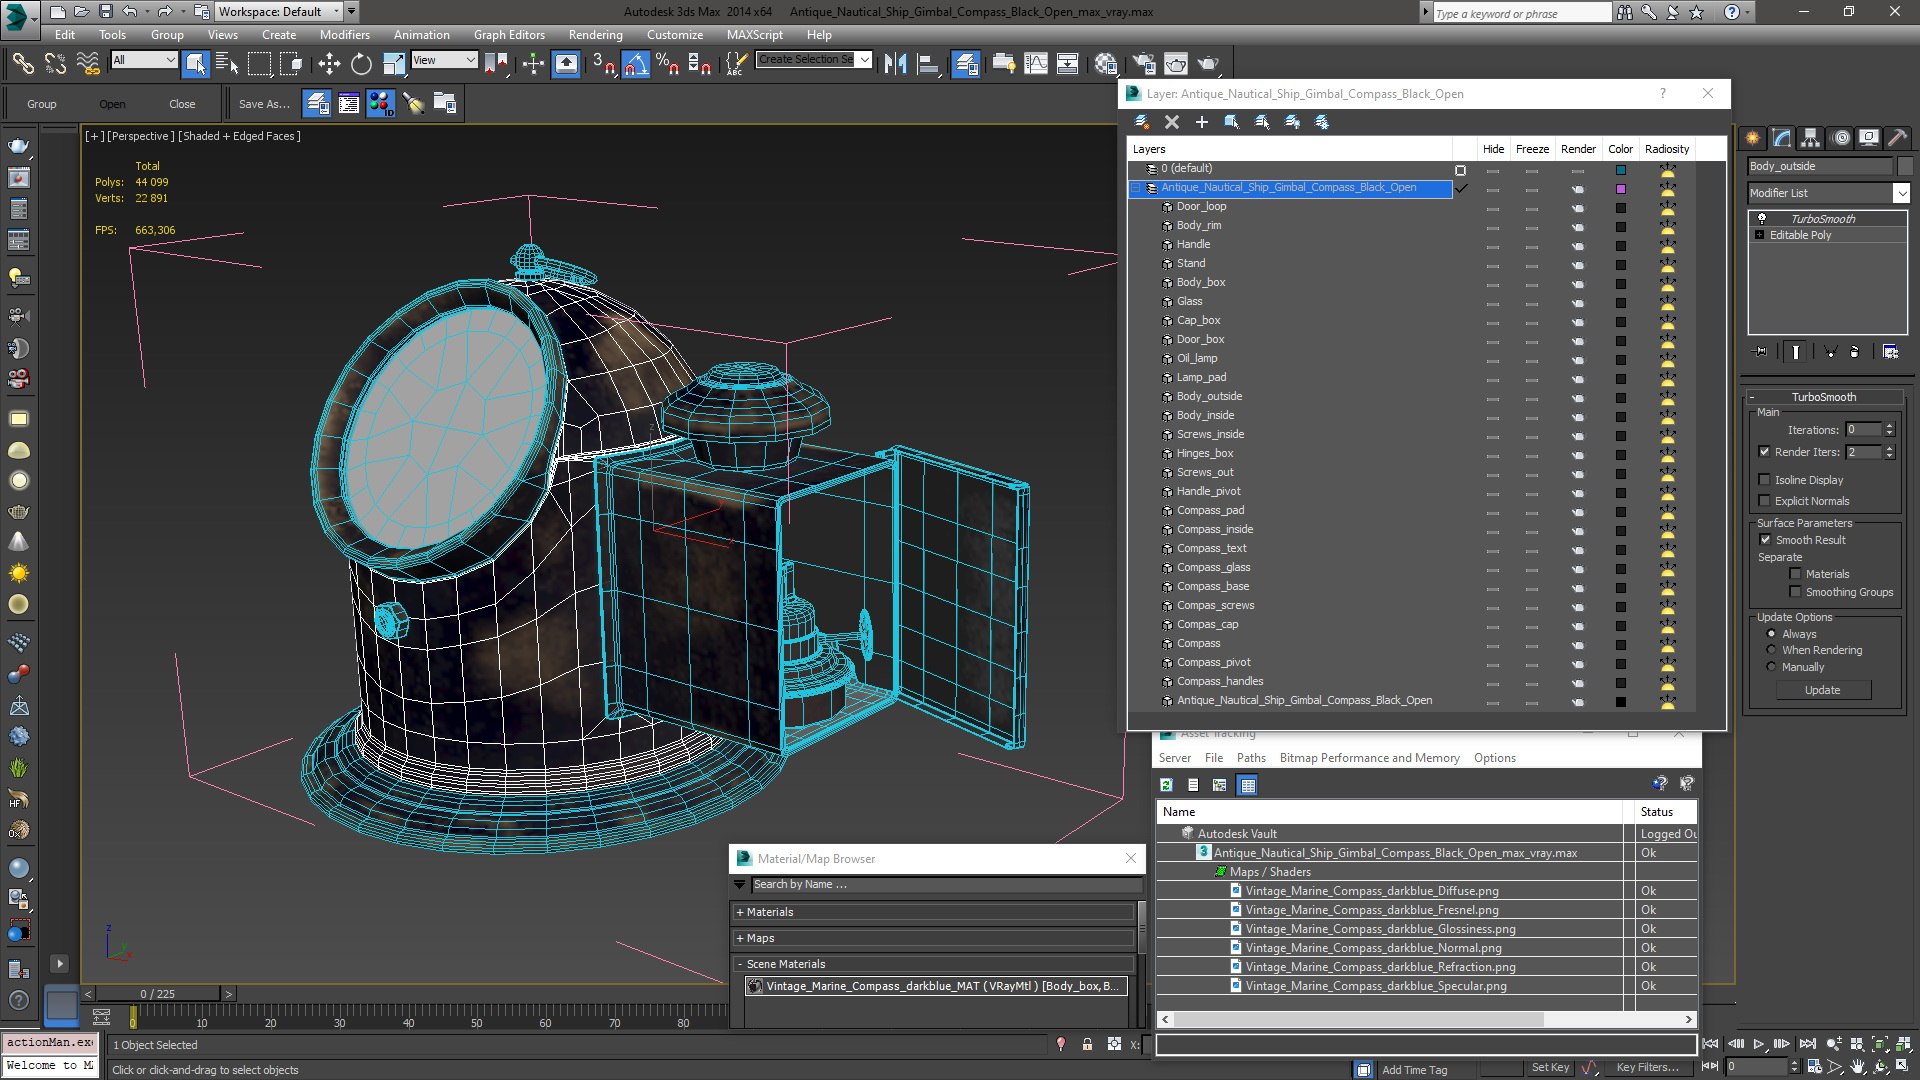This screenshot has width=1920, height=1080.
Task: Select the When Rendering radio button
Action: [1771, 650]
